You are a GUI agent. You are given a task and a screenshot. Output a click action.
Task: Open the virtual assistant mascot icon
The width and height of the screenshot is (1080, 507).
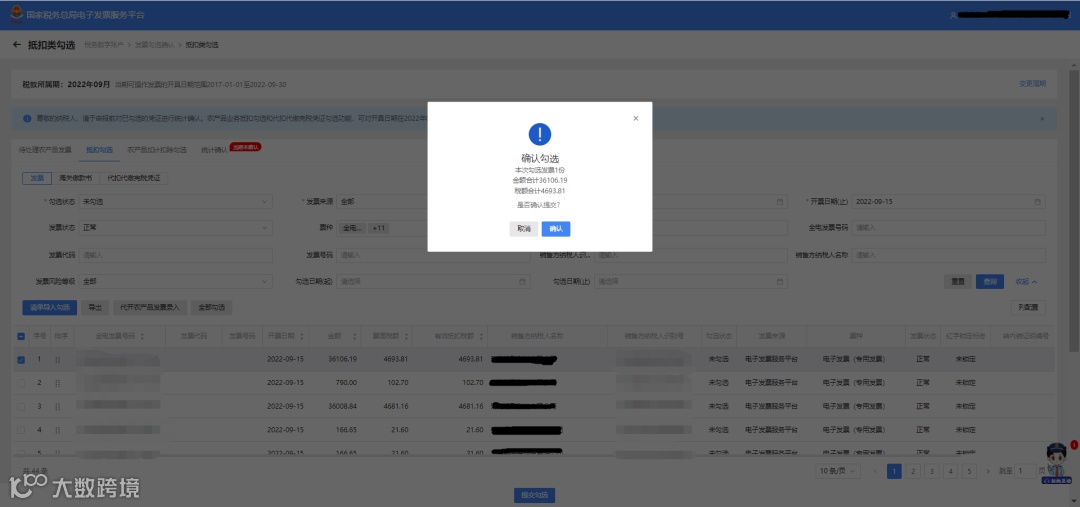(x=1056, y=462)
